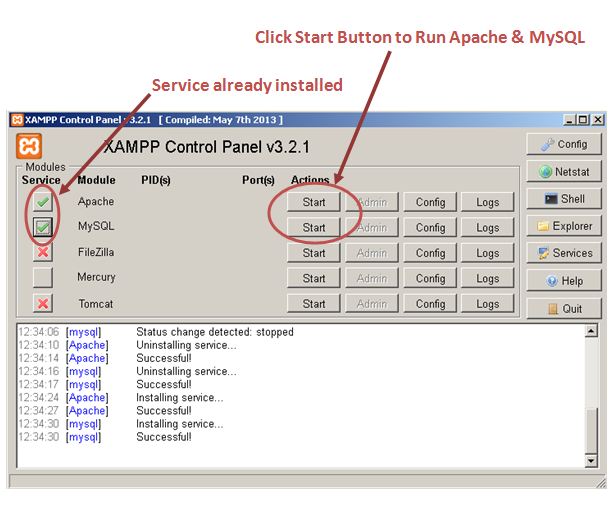616x515 pixels.
Task: Select the FileZilla module label
Action: 96,252
